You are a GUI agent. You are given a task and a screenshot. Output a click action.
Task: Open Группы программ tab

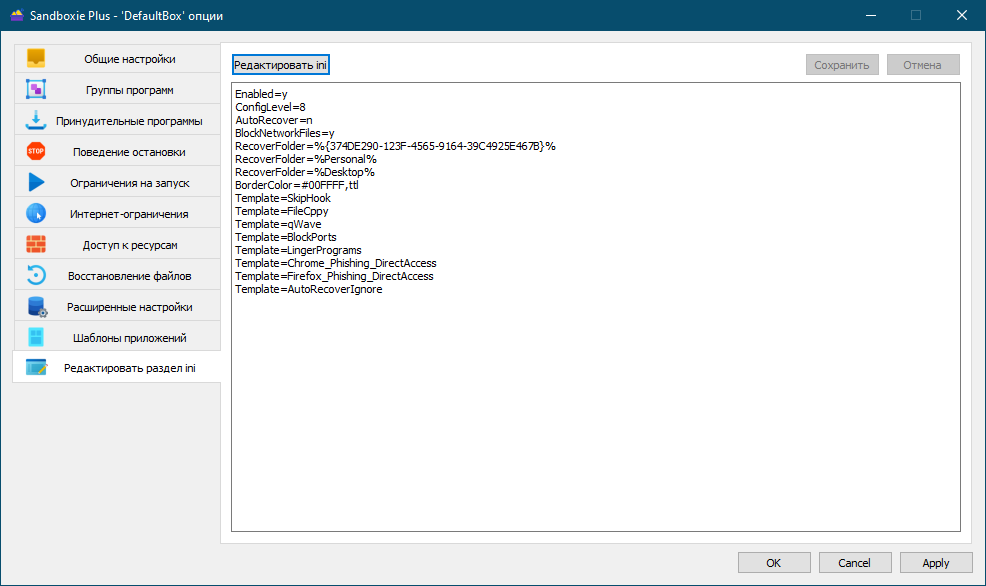coord(118,90)
